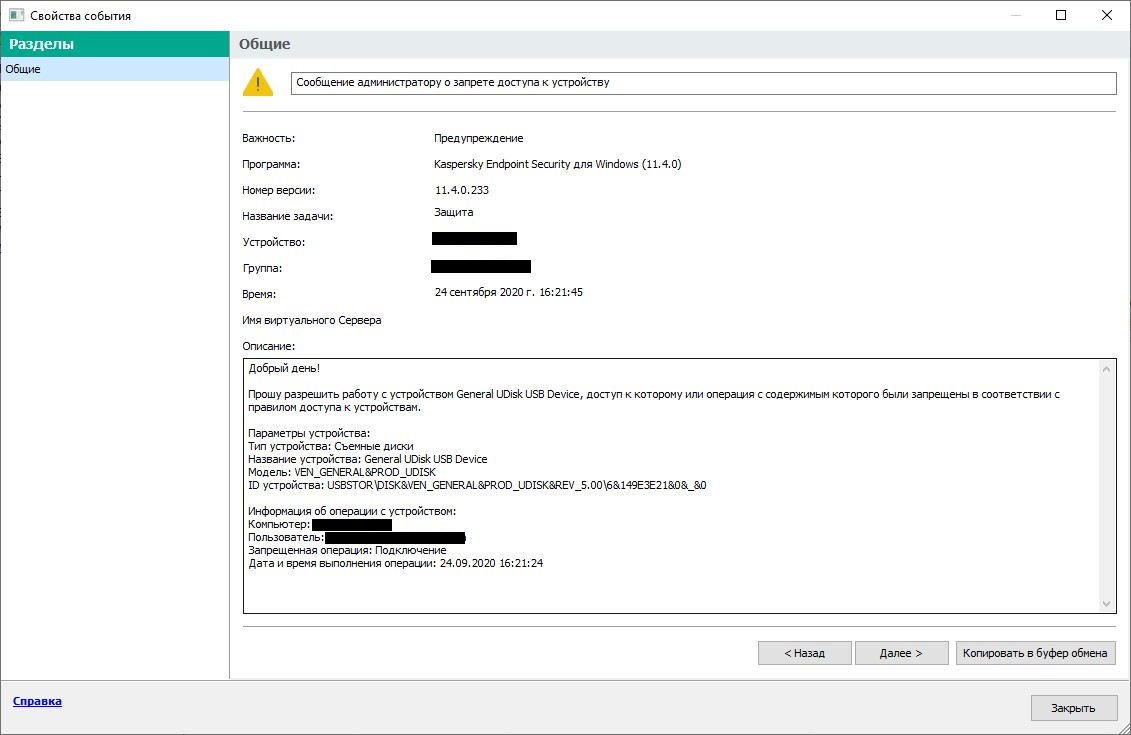Screen dimensions: 1131x735
Task: Click the Дата и время выполнения операции line
Action: point(396,563)
